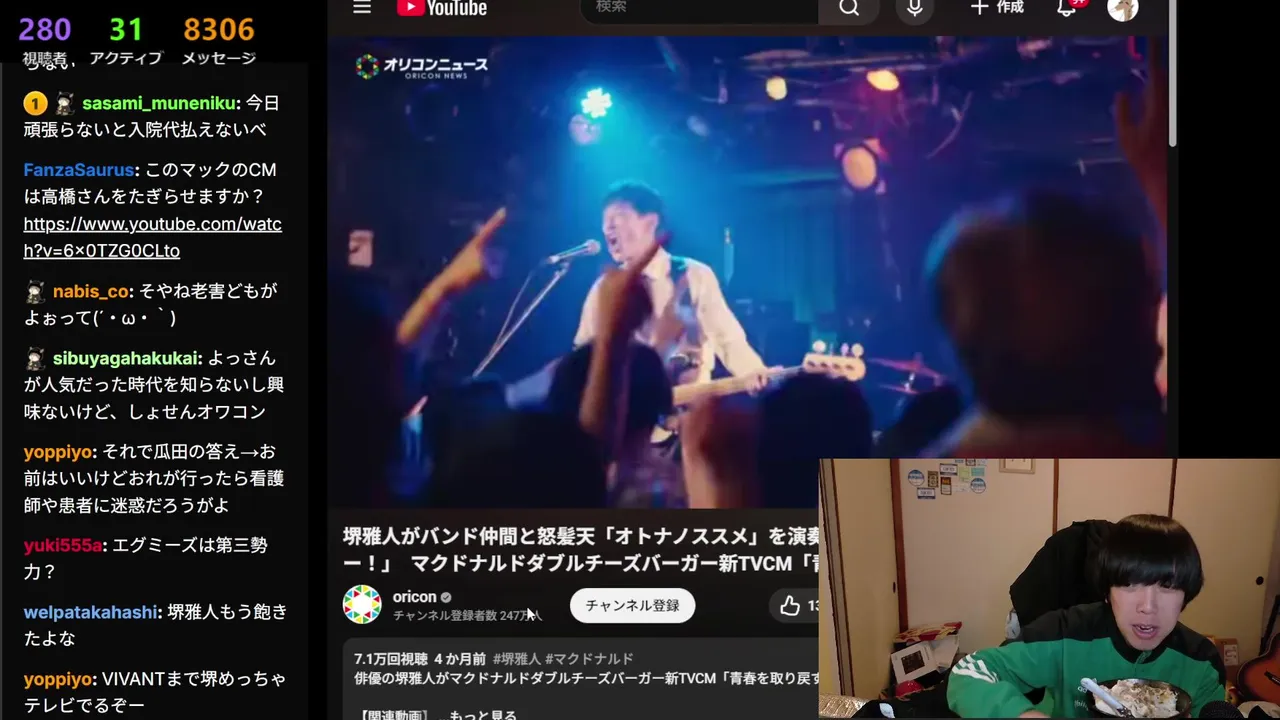The image size is (1280, 720).
Task: Click the #堺雅人 hashtag
Action: (x=517, y=659)
